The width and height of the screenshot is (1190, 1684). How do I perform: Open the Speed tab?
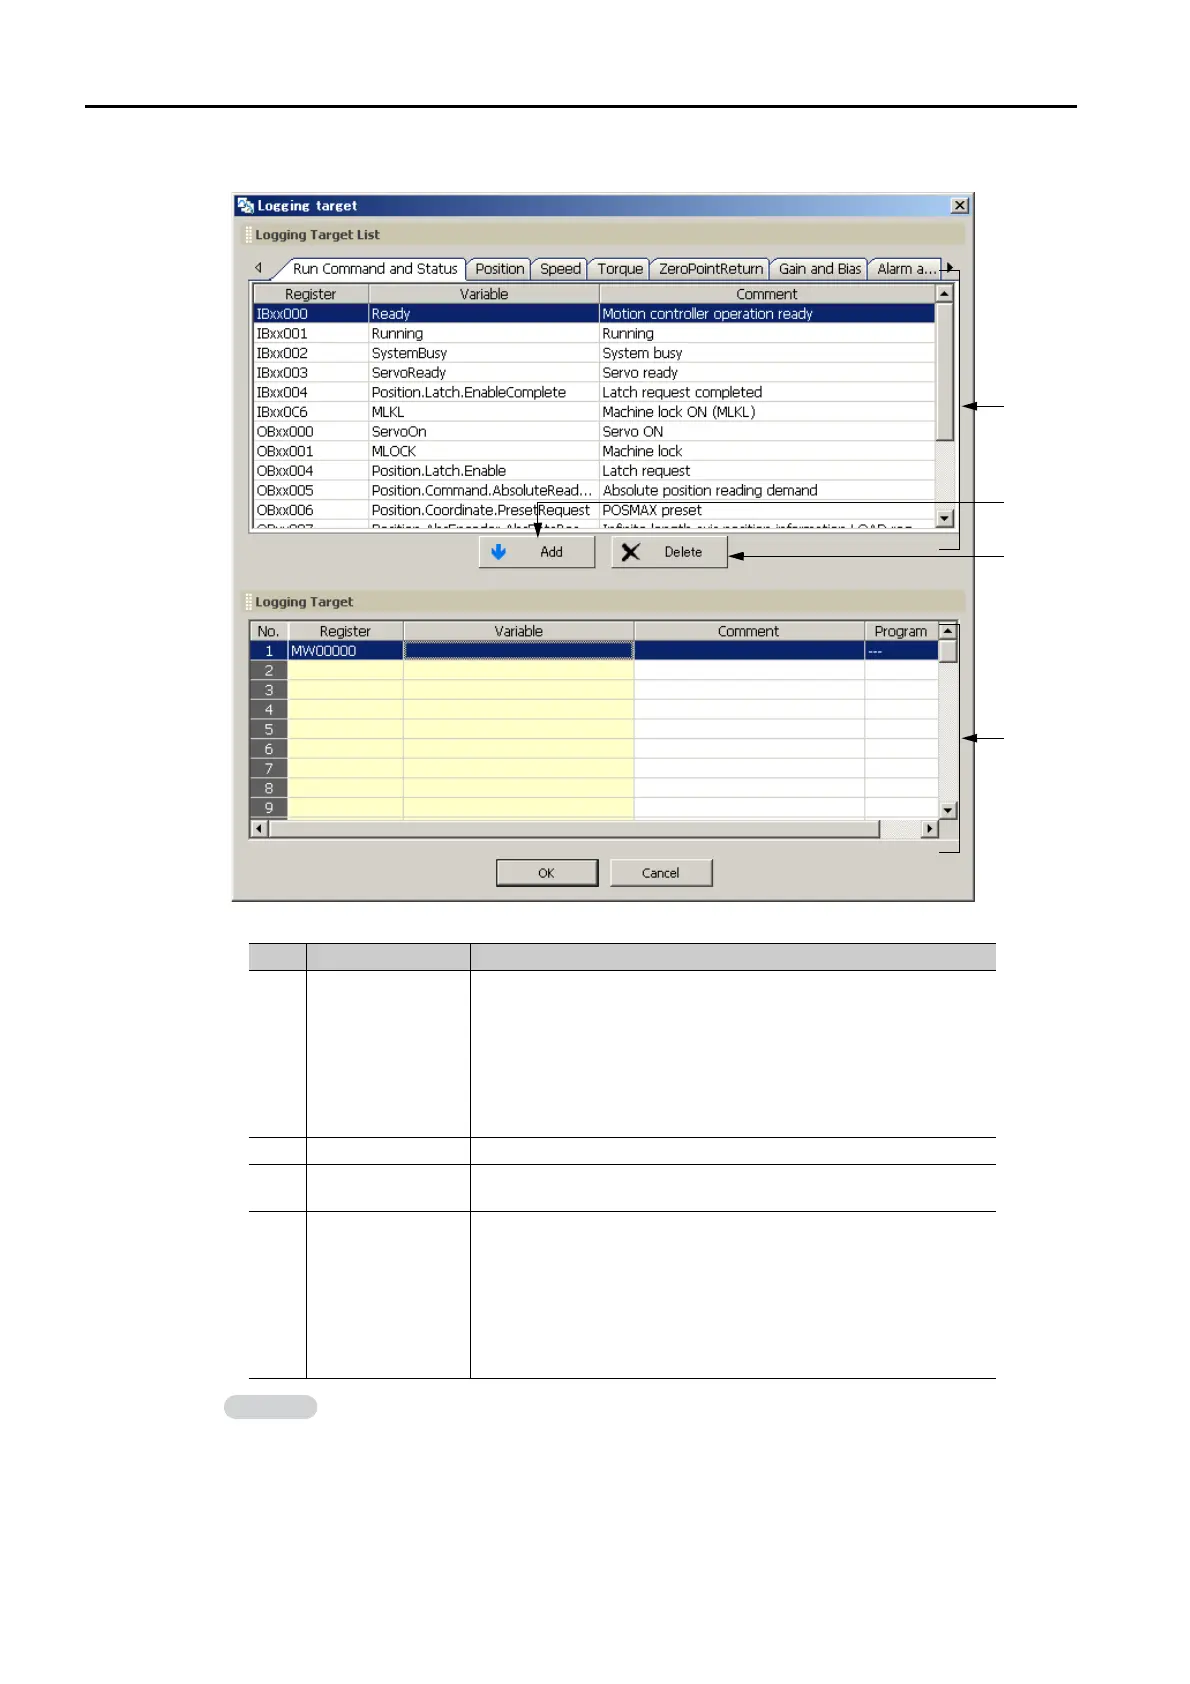(560, 269)
